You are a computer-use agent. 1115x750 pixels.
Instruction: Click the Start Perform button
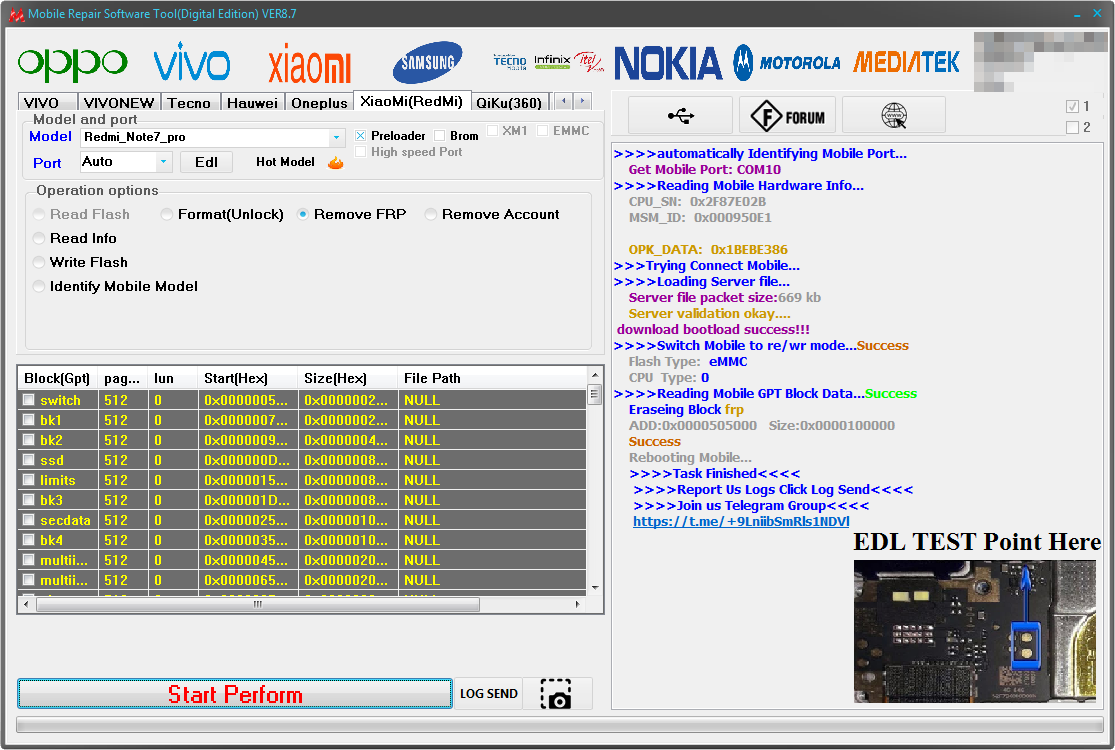[x=235, y=694]
